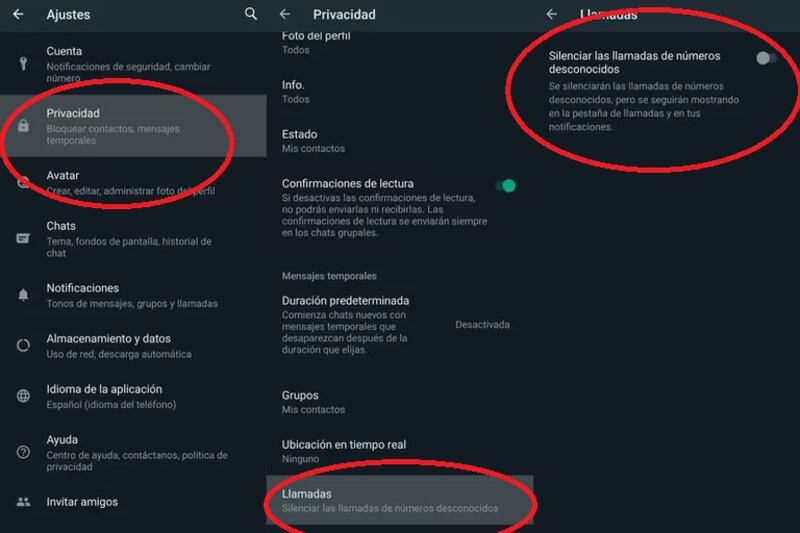Image resolution: width=800 pixels, height=533 pixels.
Task: Tap the back arrow beside Ajustes
Action: (18, 15)
